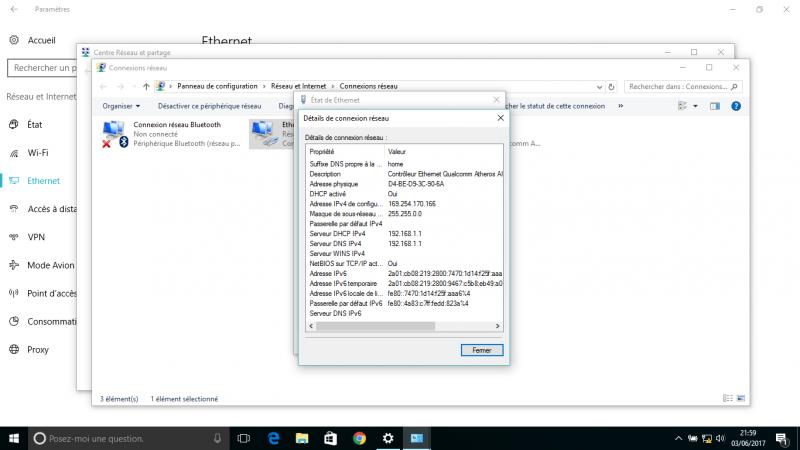Select the Adresse IPv4 de configuration row
The width and height of the screenshot is (800, 450).
pyautogui.click(x=404, y=204)
